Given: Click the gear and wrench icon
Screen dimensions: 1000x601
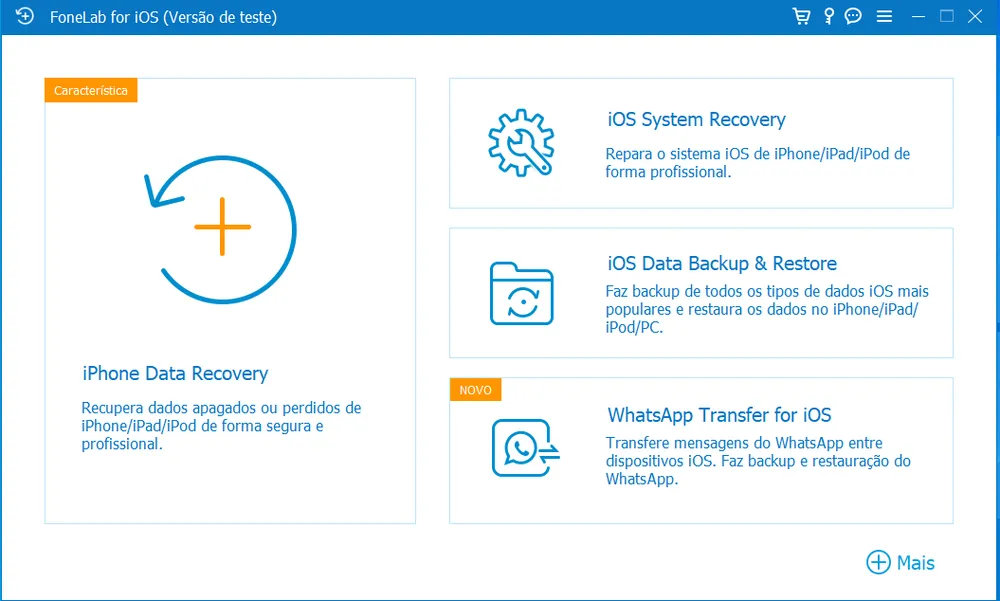Looking at the screenshot, I should point(520,141).
